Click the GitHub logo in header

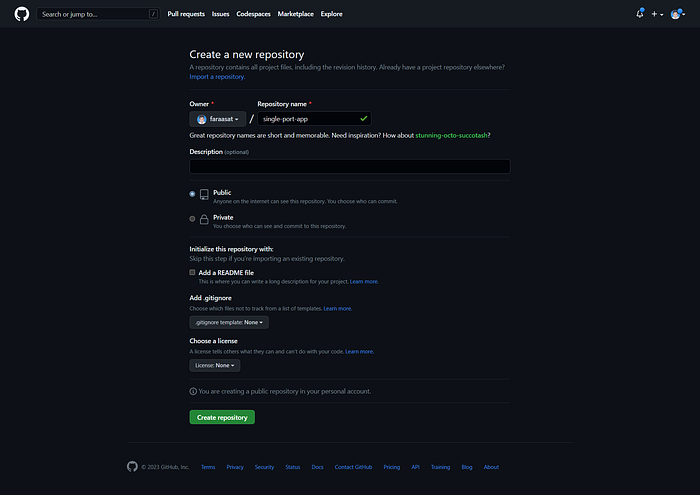point(21,14)
